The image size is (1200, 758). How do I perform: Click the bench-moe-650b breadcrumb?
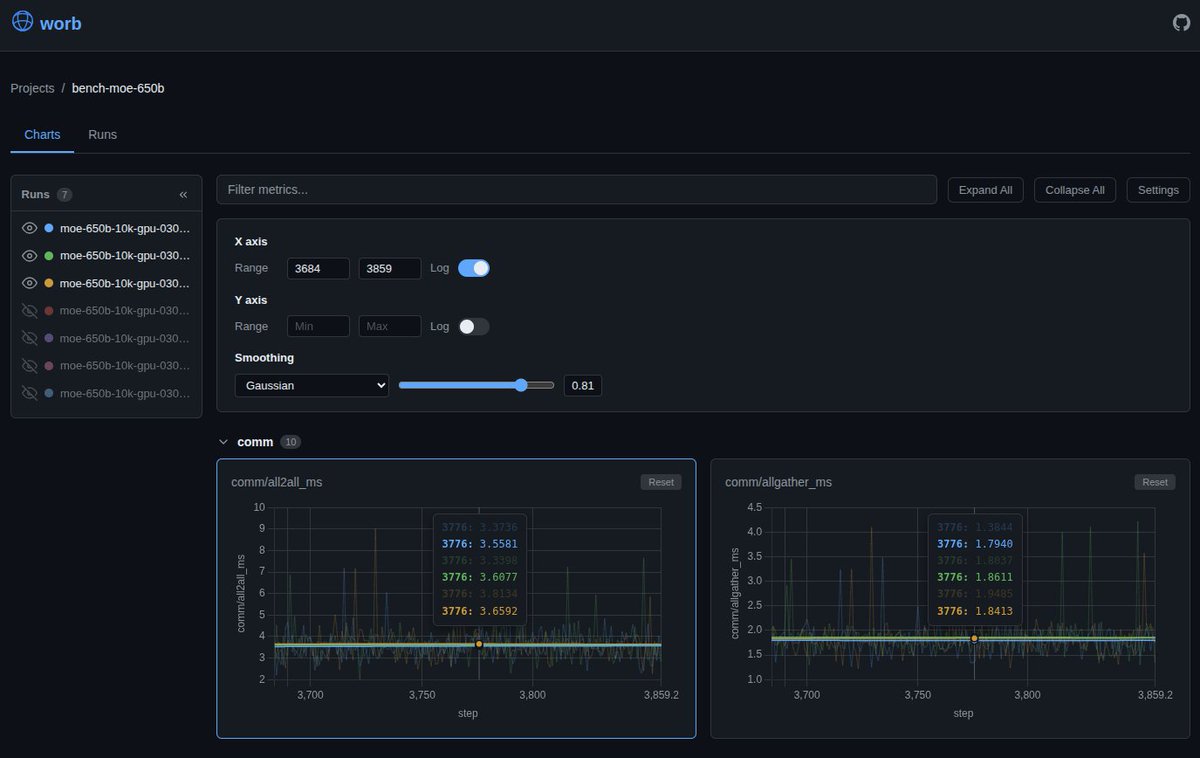(118, 88)
